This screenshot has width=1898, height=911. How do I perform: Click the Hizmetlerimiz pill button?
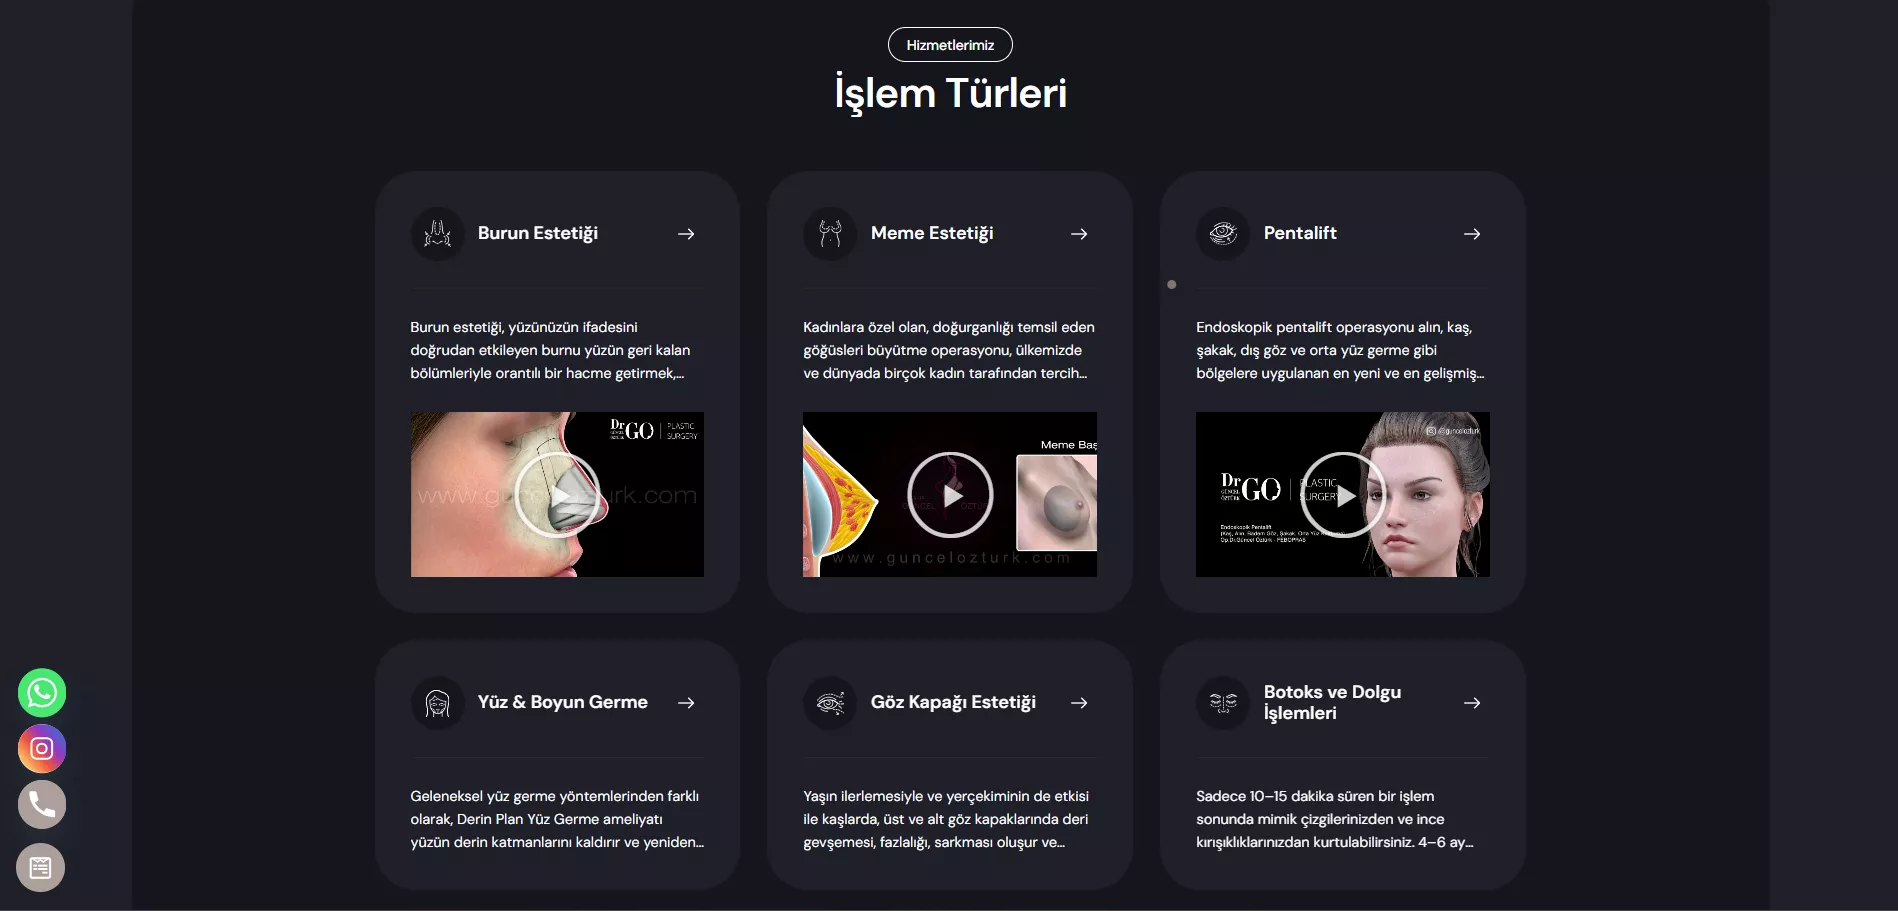click(950, 45)
